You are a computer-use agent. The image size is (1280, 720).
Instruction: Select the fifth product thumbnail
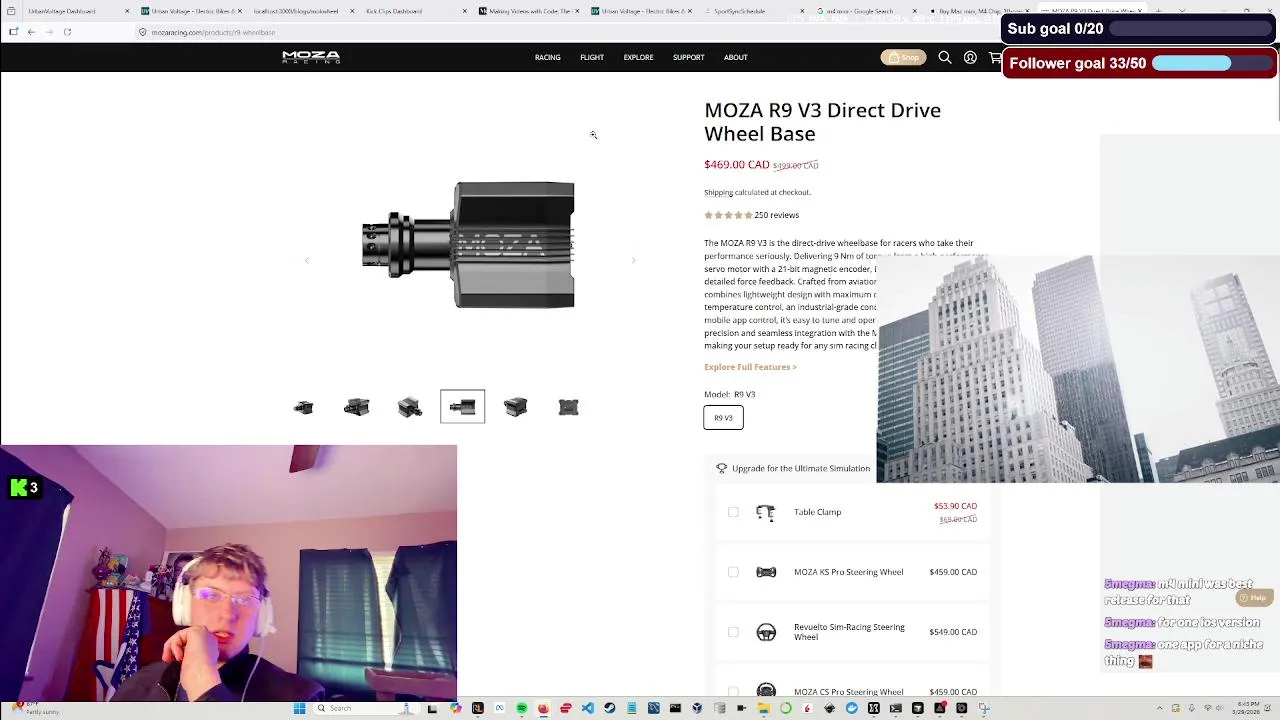pos(516,407)
